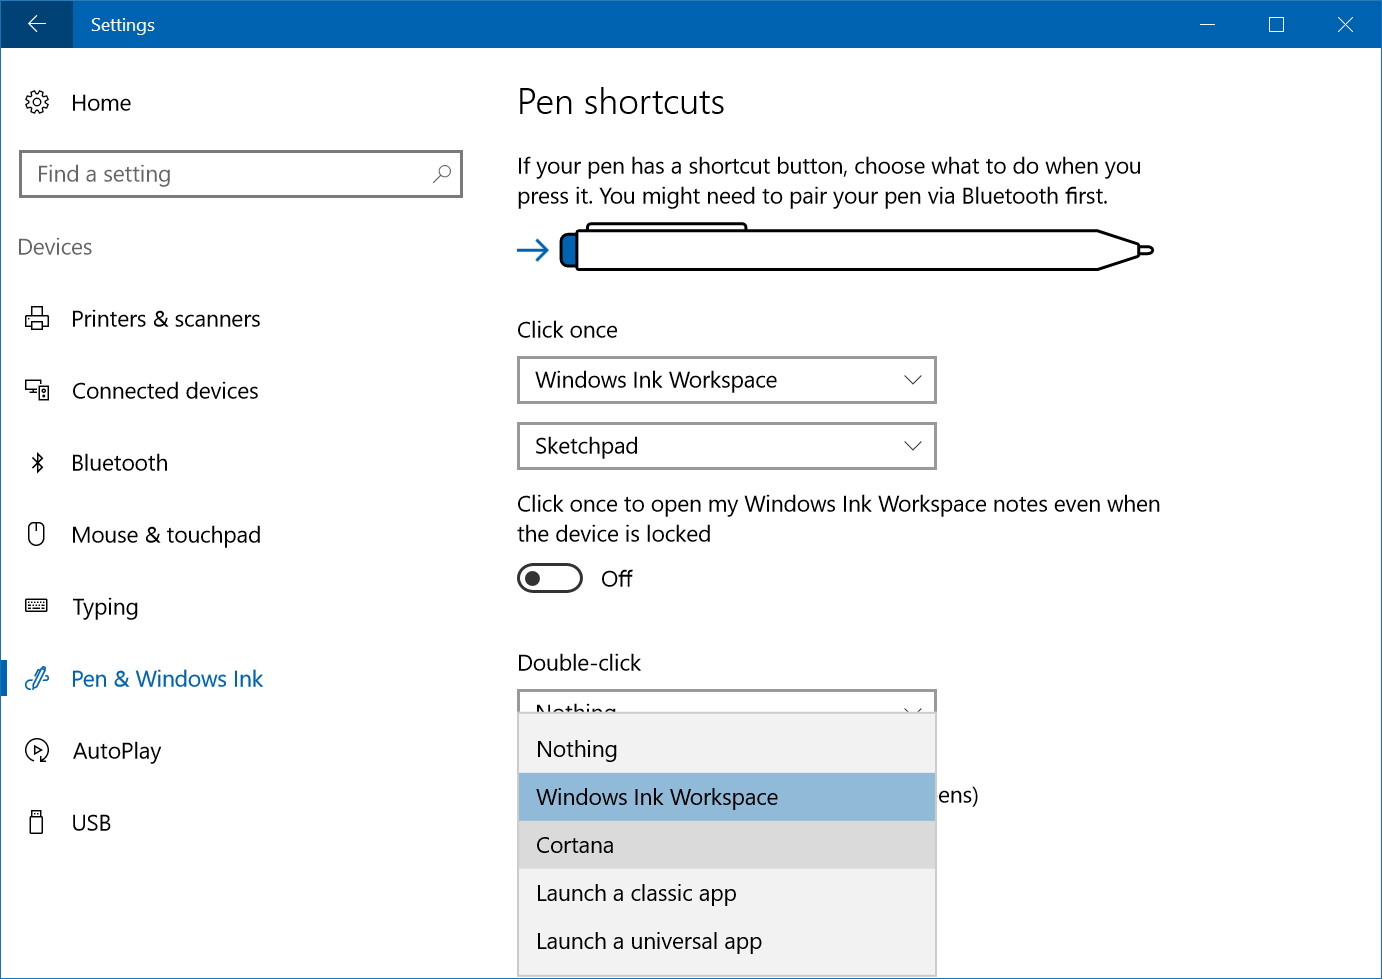Click the Connected devices icon
Viewport: 1382px width, 979px height.
[37, 390]
